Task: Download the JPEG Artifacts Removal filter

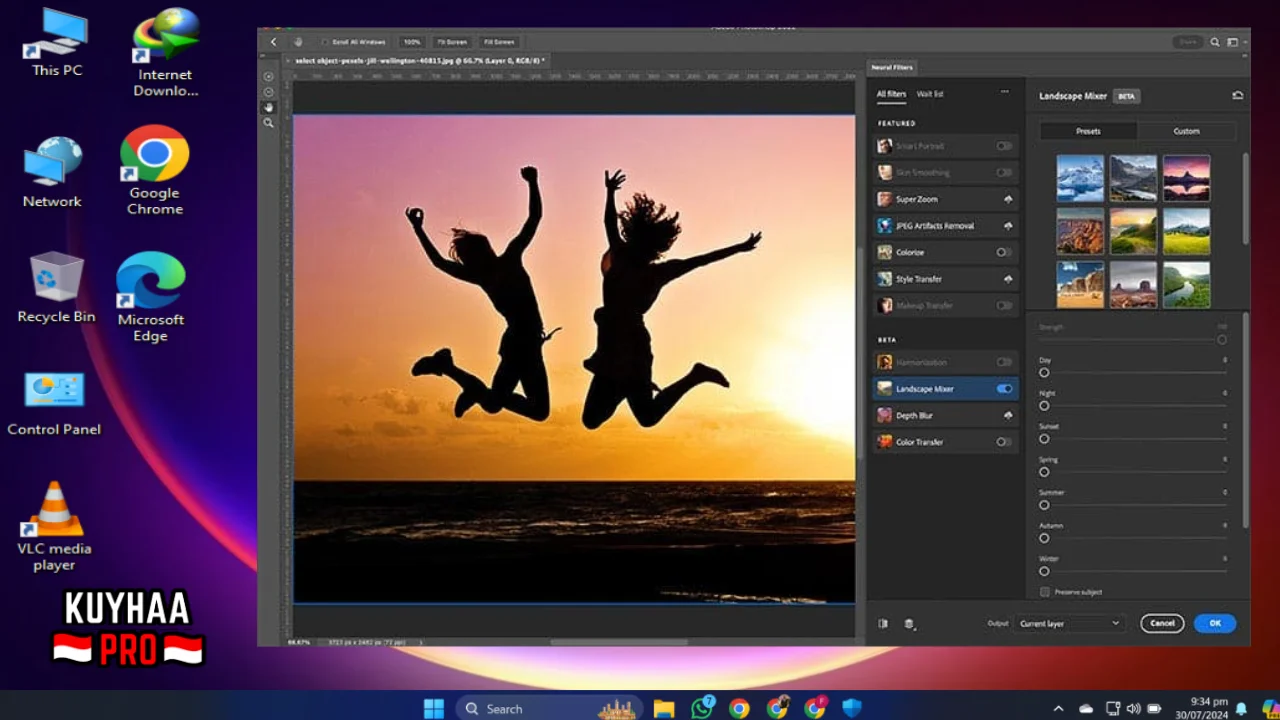Action: (1008, 226)
